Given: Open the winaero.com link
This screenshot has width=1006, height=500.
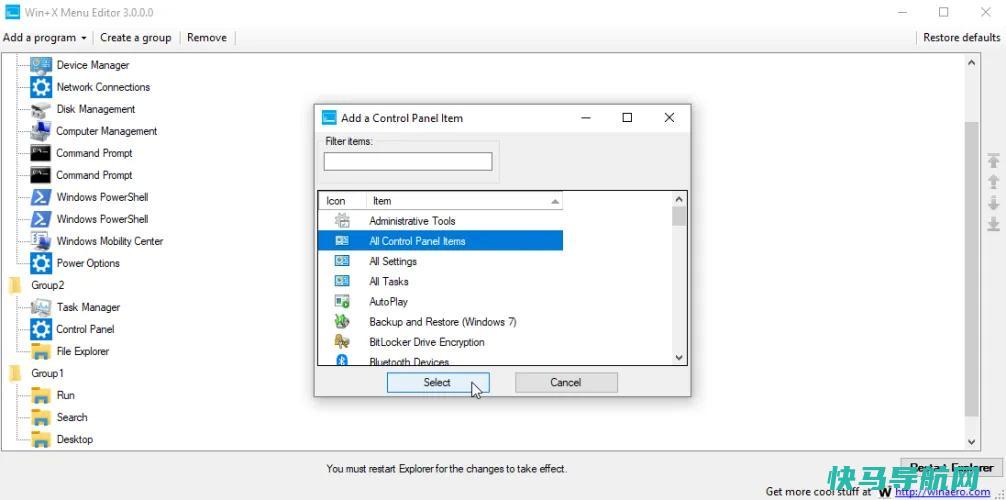Looking at the screenshot, I should [x=942, y=492].
